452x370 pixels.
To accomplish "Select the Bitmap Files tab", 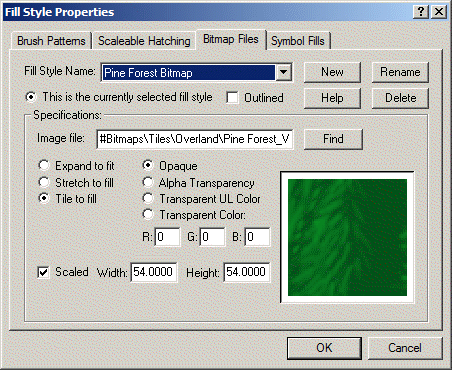I will 231,39.
